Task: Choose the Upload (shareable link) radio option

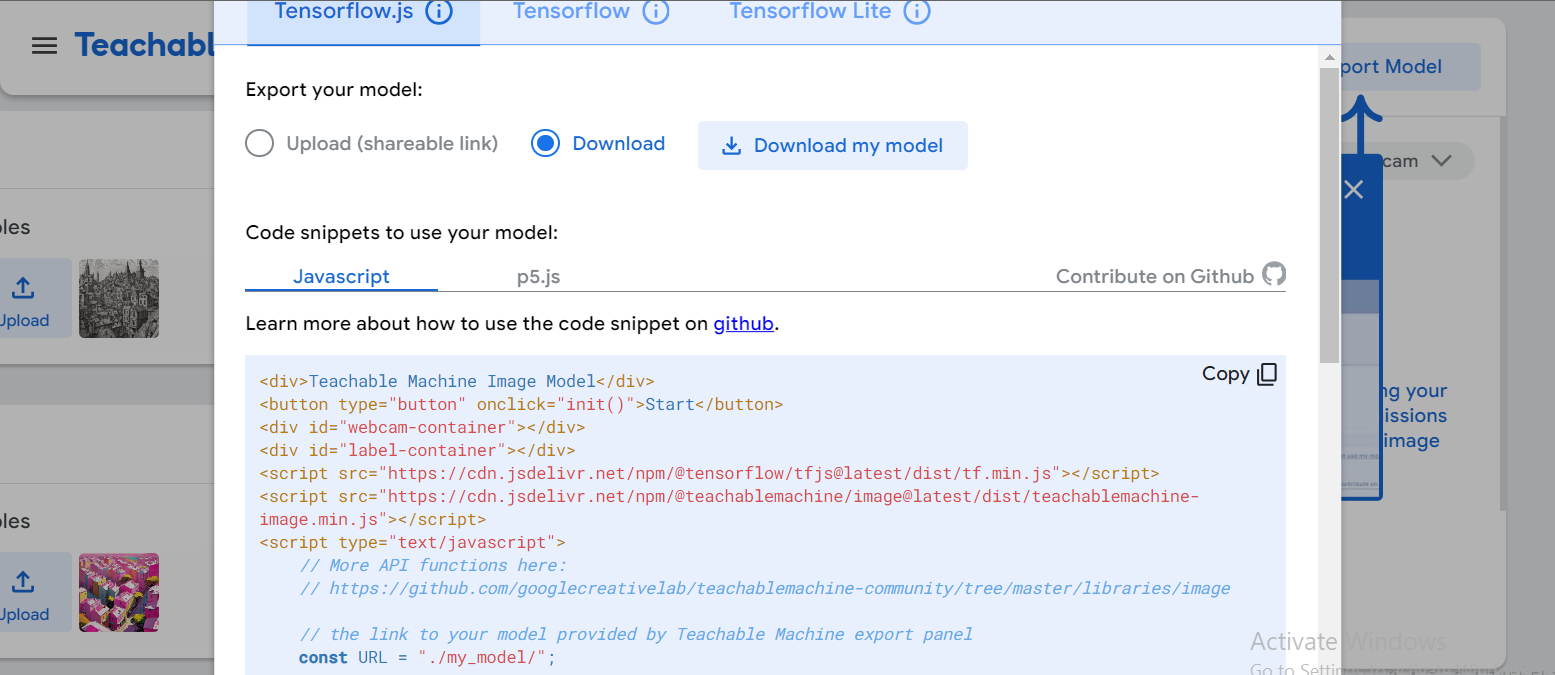Action: 372,144
